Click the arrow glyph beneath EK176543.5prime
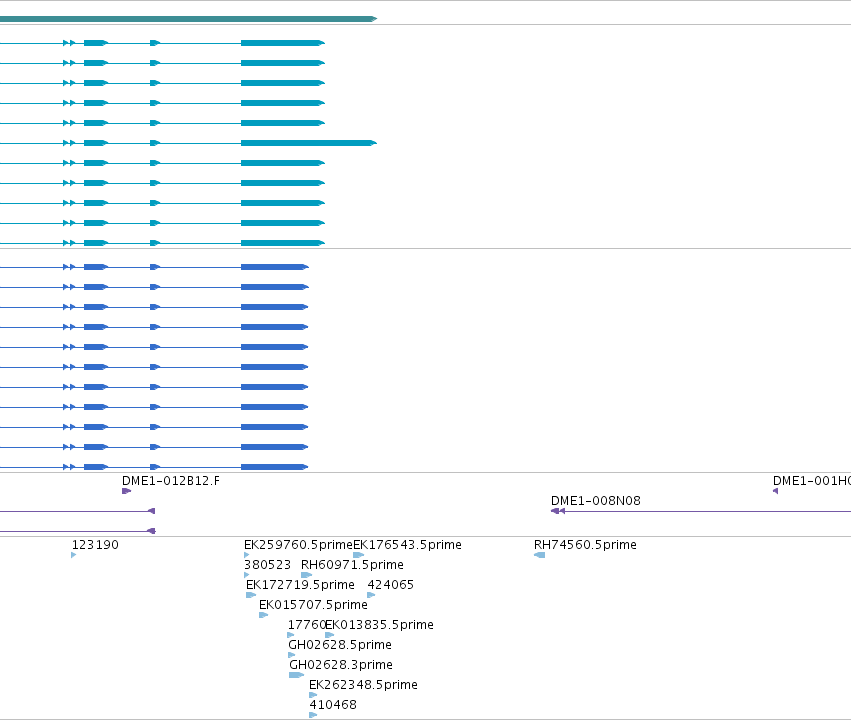This screenshot has width=851, height=720. (x=358, y=555)
